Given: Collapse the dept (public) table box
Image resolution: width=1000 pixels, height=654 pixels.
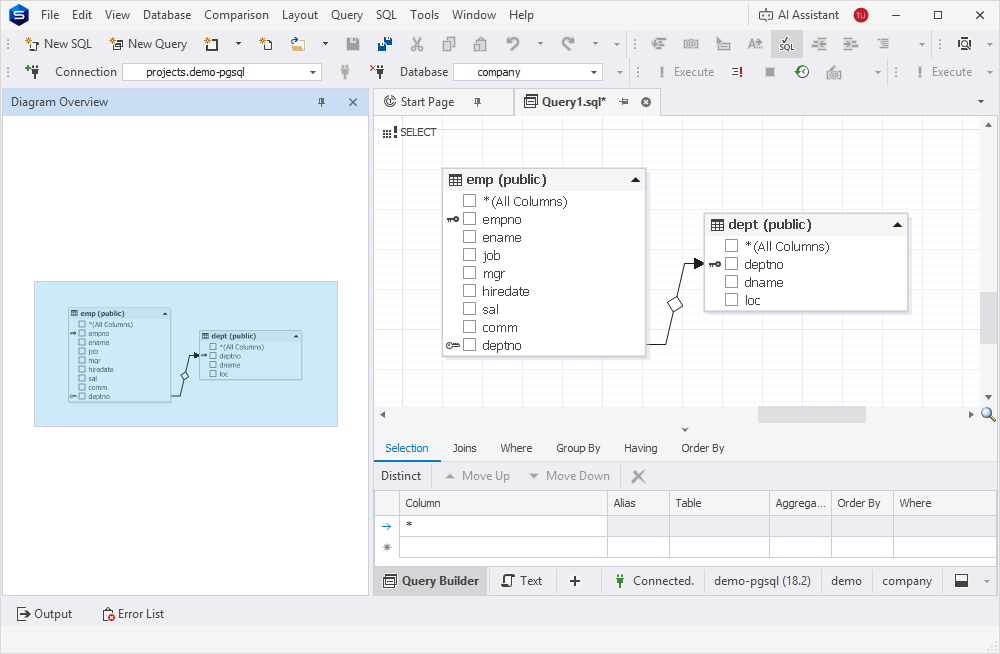Looking at the screenshot, I should click(x=897, y=225).
